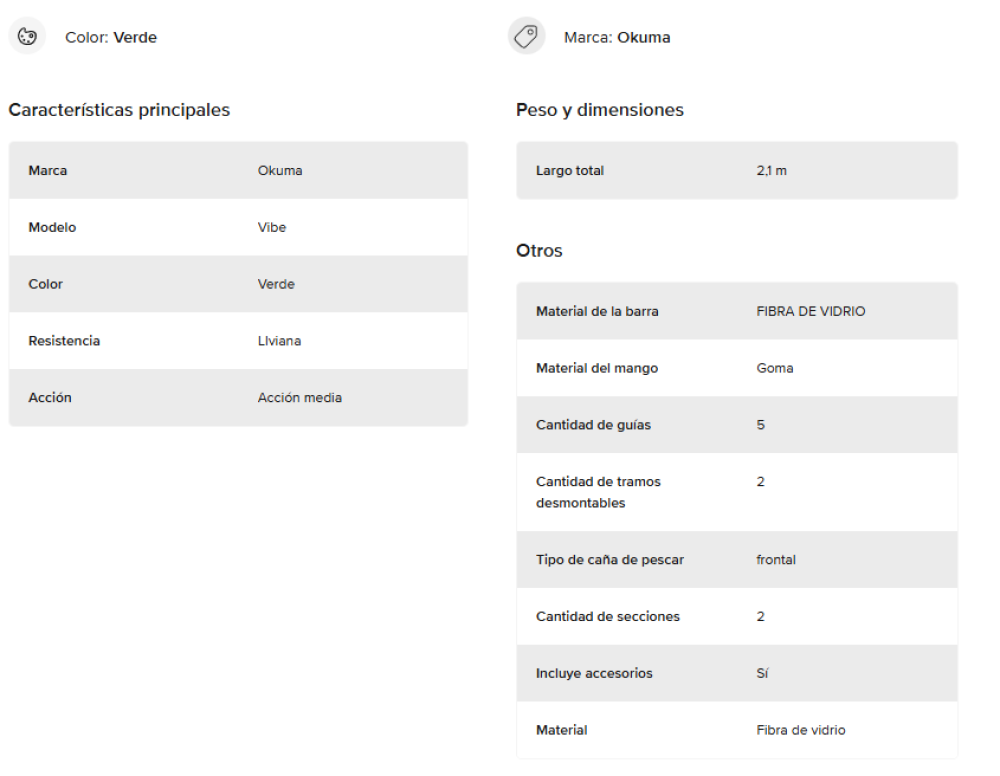The image size is (1000, 776).
Task: Select the Material row value Fibra de vidrio
Action: coord(800,731)
